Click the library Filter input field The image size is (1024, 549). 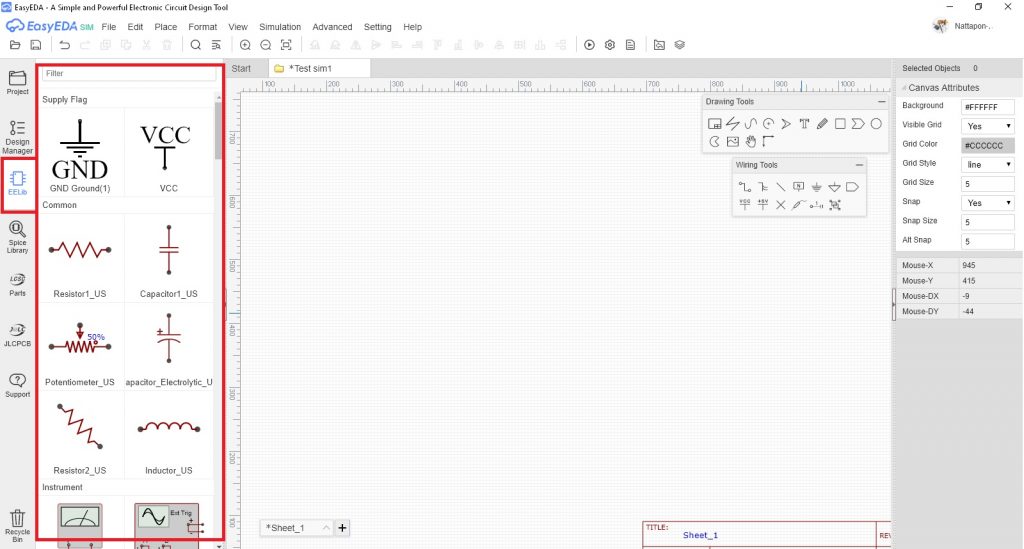[x=129, y=73]
